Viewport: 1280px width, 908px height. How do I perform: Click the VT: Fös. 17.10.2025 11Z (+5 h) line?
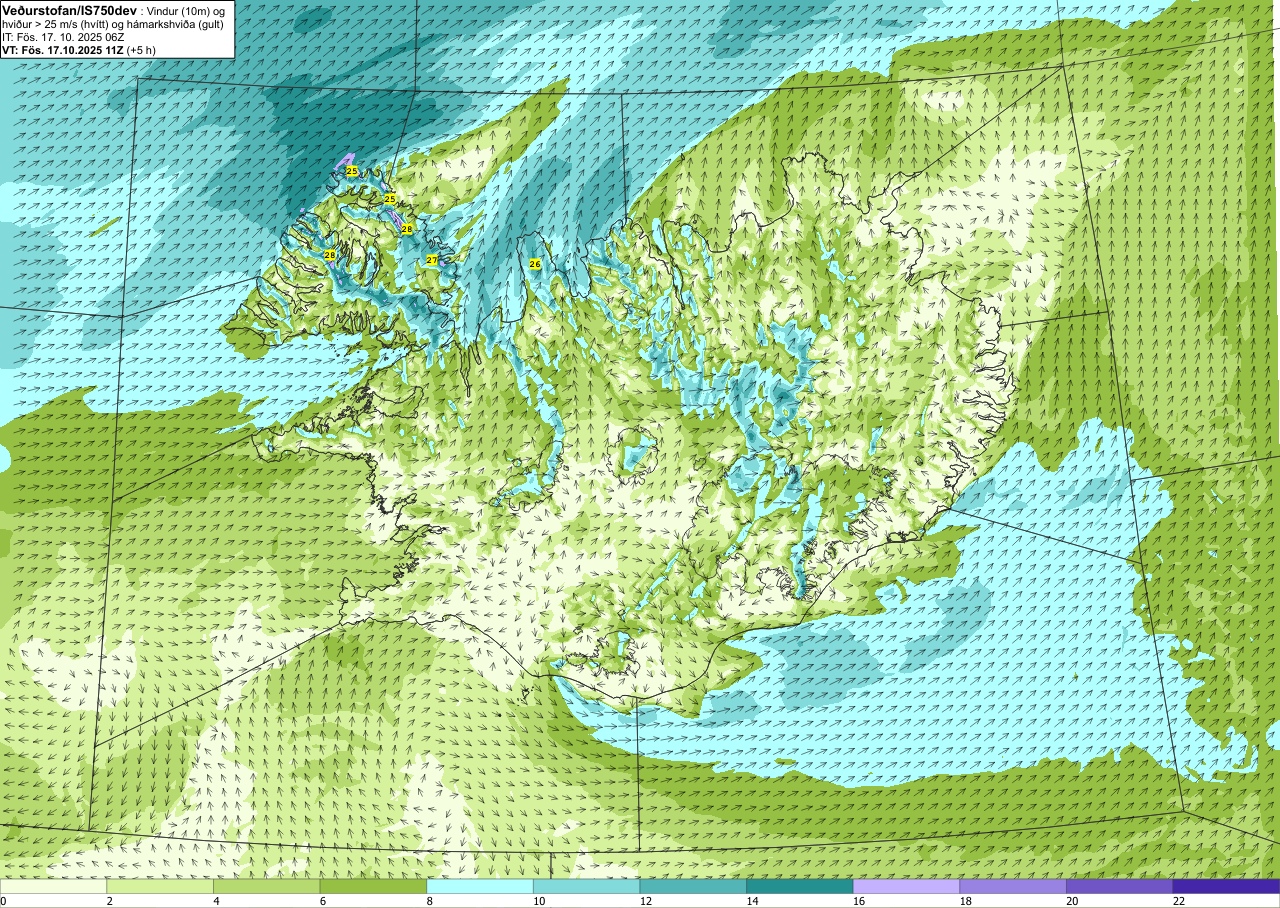pos(78,50)
